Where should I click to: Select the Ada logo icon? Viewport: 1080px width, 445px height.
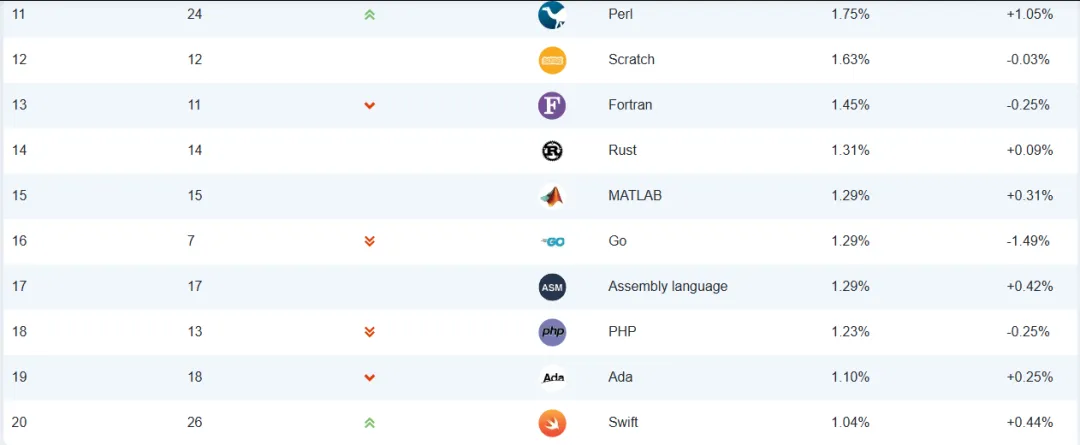click(x=552, y=377)
